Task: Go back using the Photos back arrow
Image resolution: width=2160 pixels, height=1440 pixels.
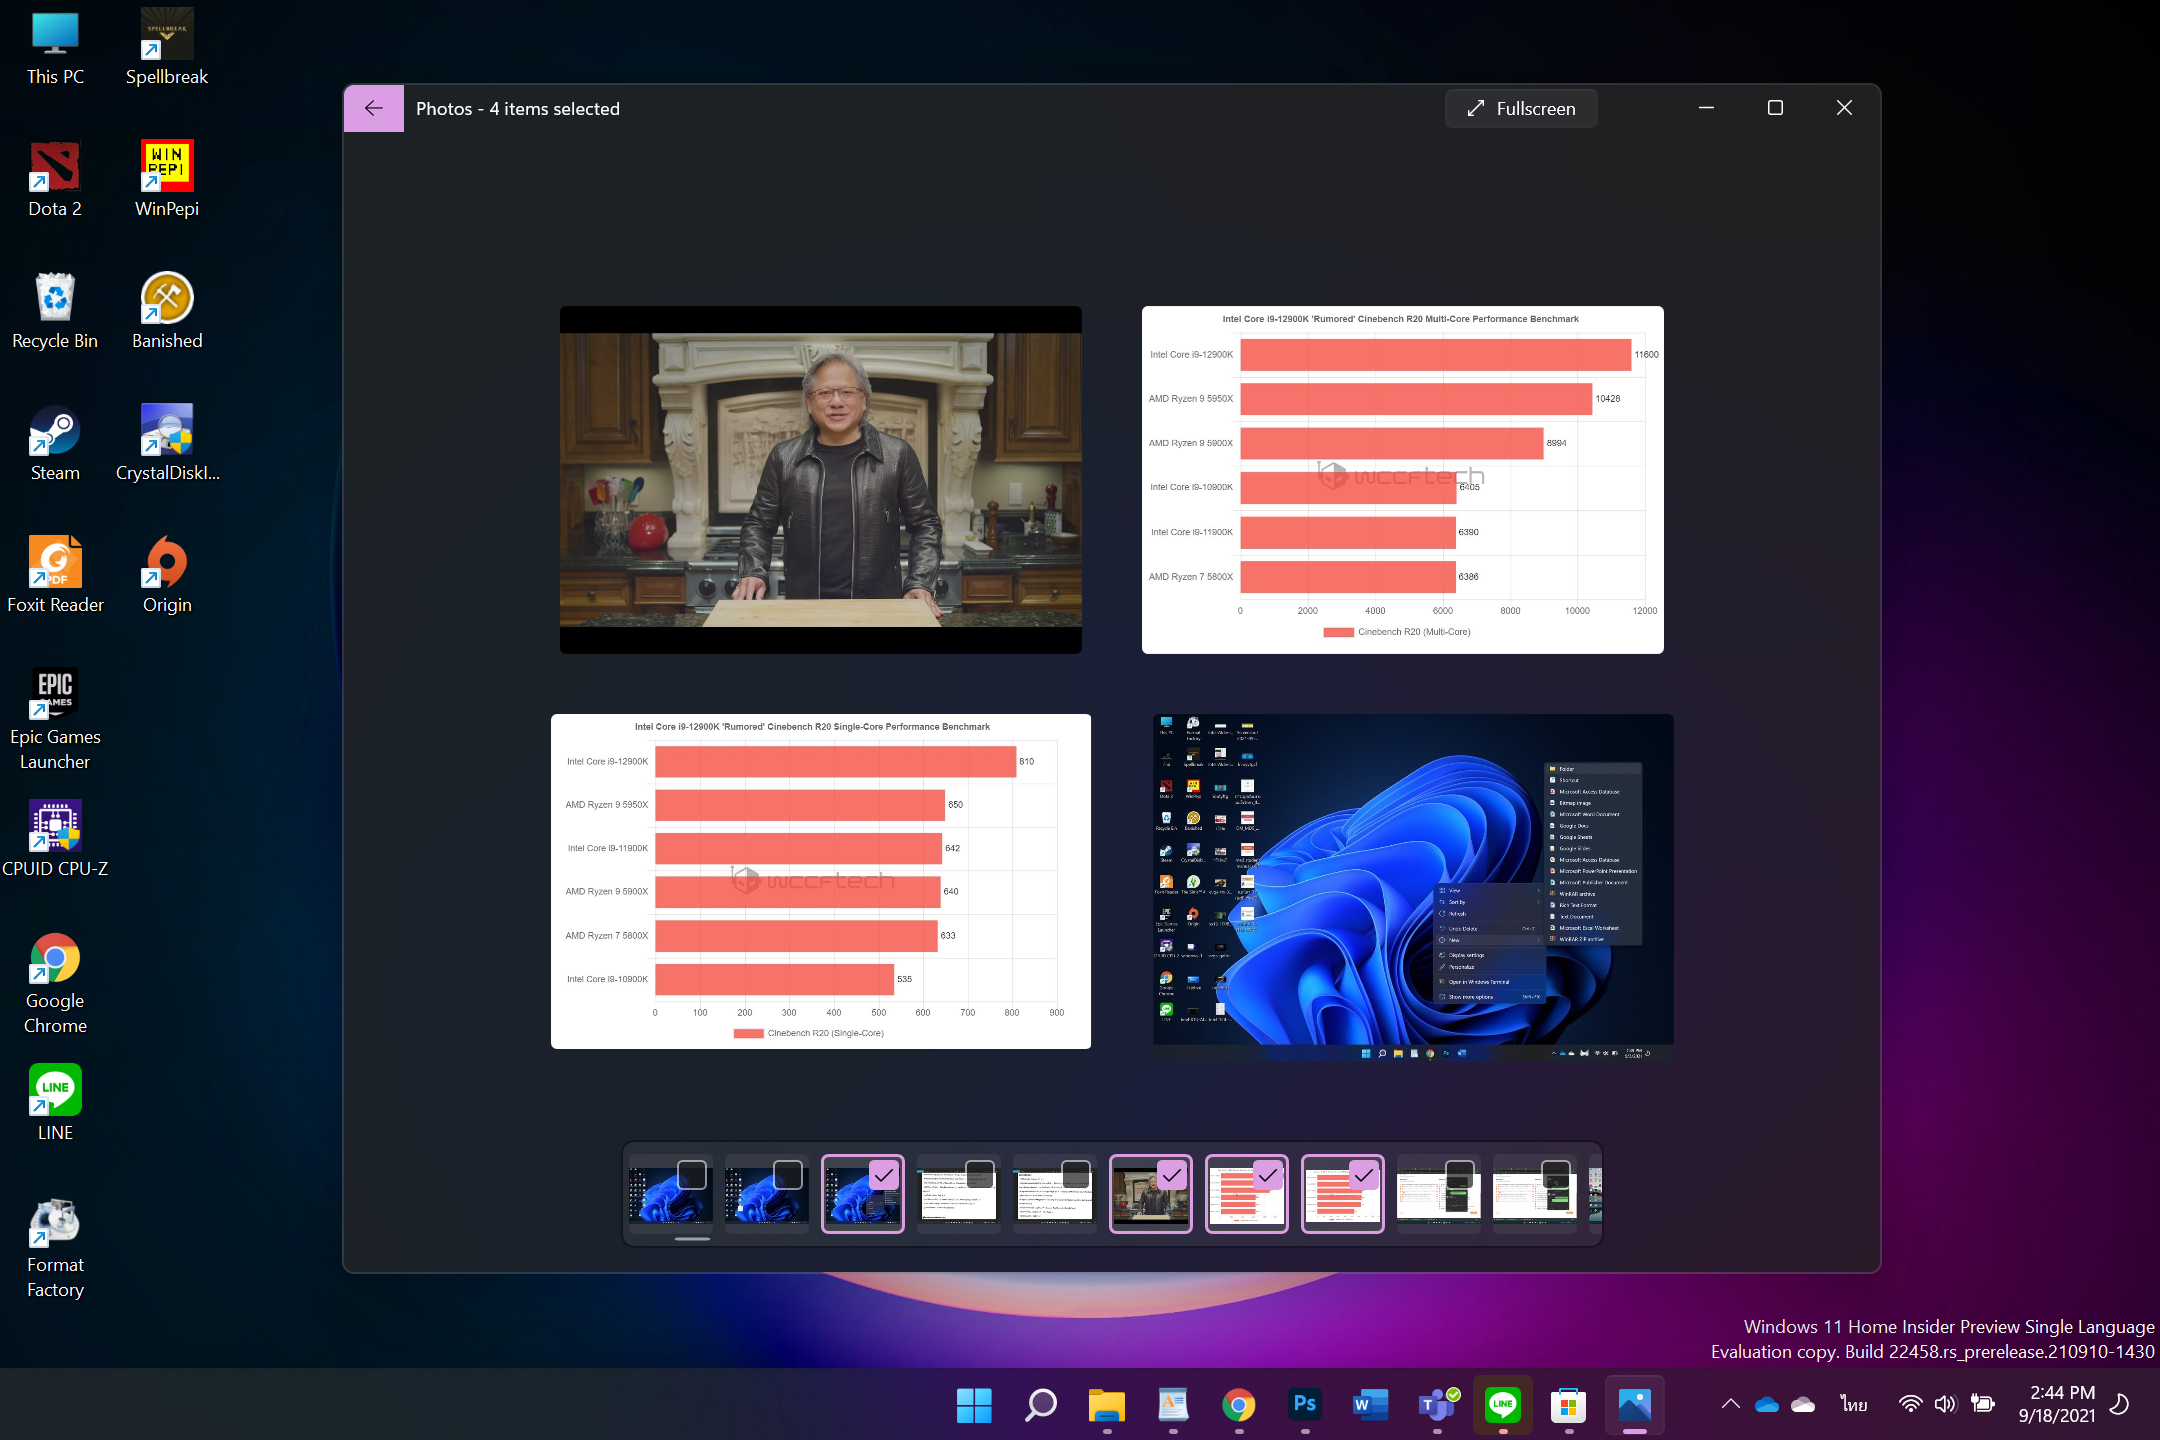Action: (x=373, y=108)
